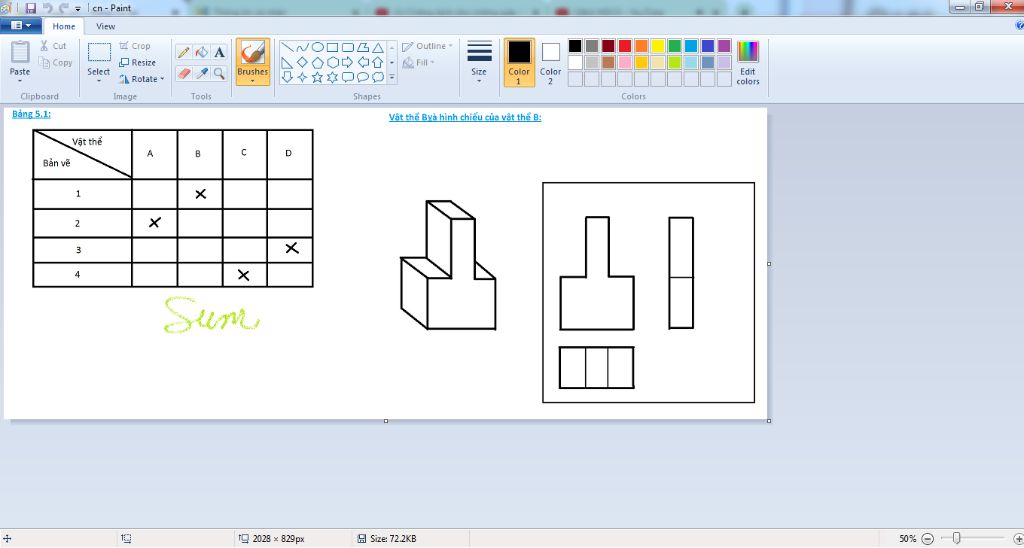Click the Resize button

[138, 63]
